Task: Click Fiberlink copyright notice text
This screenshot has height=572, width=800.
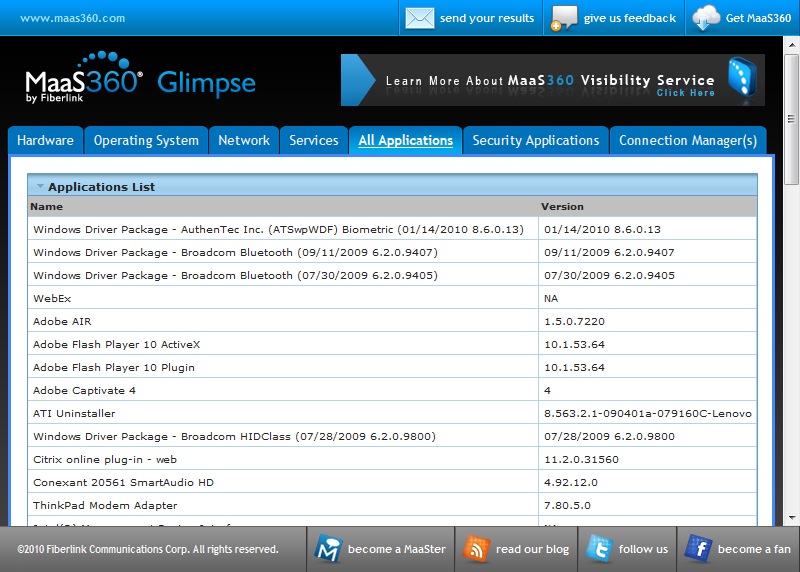Action: coord(147,549)
